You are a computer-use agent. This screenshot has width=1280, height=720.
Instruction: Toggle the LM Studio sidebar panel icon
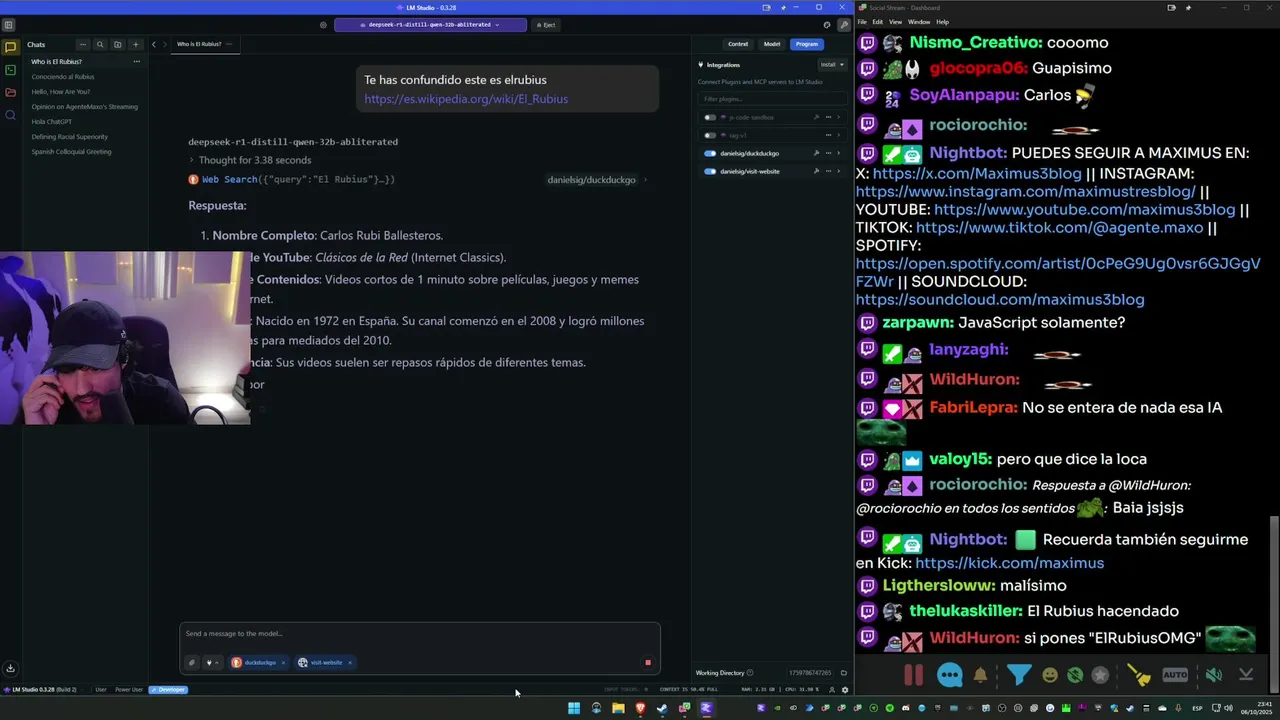coord(8,25)
